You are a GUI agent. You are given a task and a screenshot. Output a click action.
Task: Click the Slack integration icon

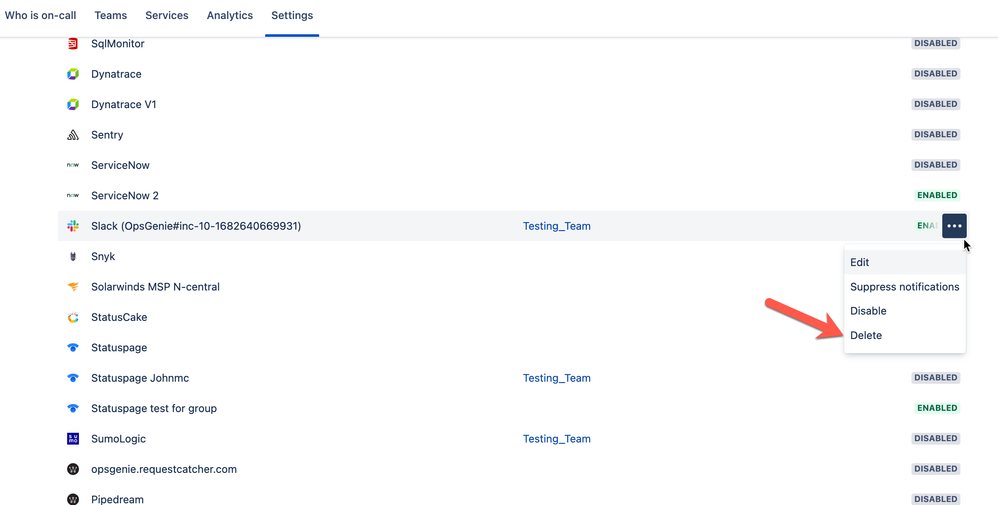73,226
